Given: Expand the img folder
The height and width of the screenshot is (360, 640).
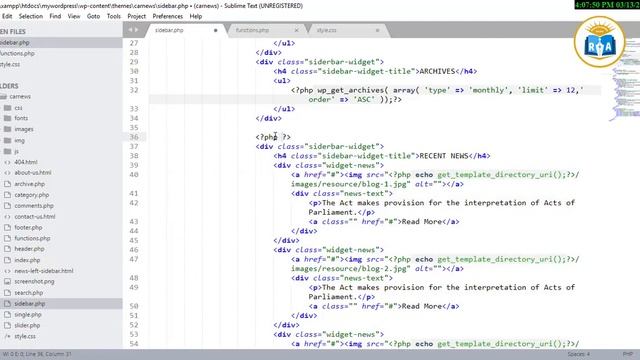Looking at the screenshot, I should [7, 140].
